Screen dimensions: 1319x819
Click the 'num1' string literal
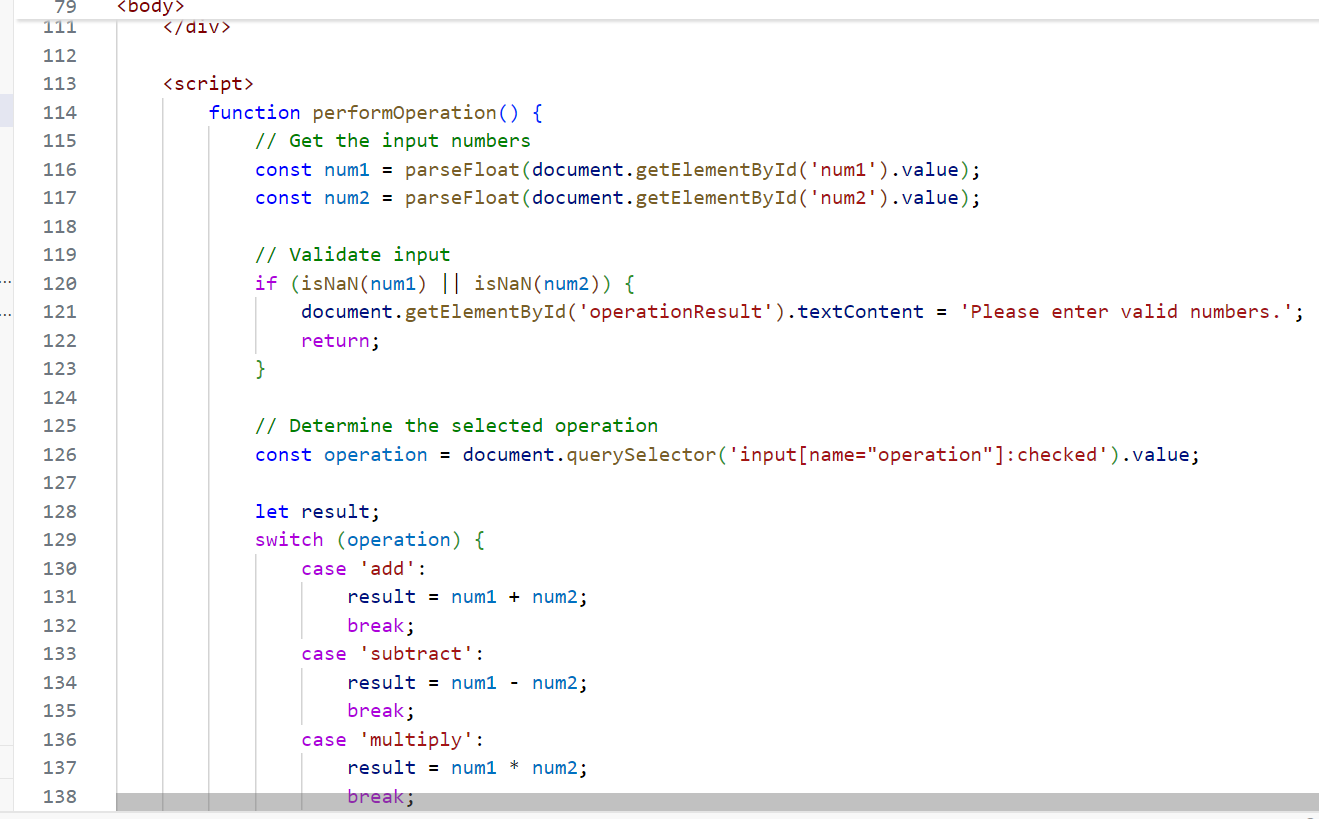(843, 169)
